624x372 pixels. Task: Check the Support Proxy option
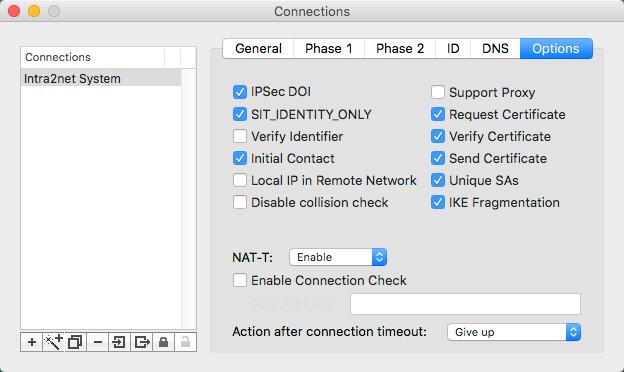coord(438,92)
